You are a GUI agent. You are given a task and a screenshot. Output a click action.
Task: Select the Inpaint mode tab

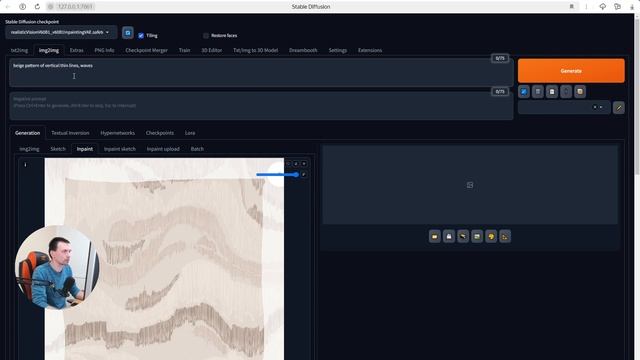(x=84, y=149)
